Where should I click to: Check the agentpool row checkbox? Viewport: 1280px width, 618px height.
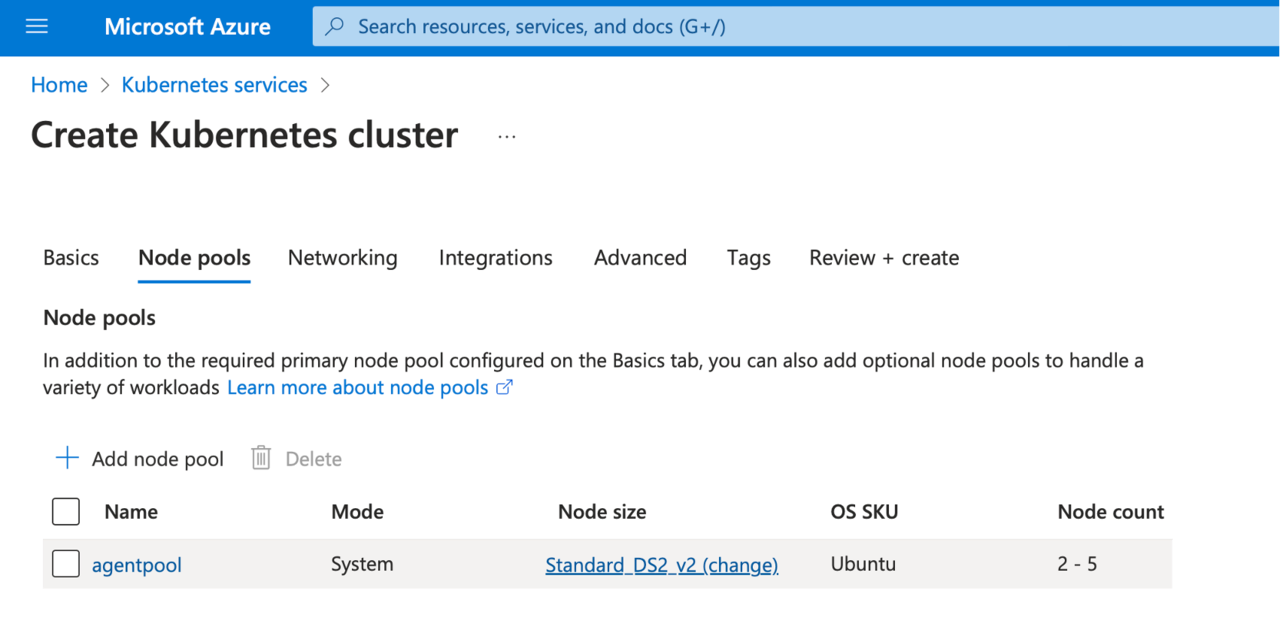coord(66,564)
